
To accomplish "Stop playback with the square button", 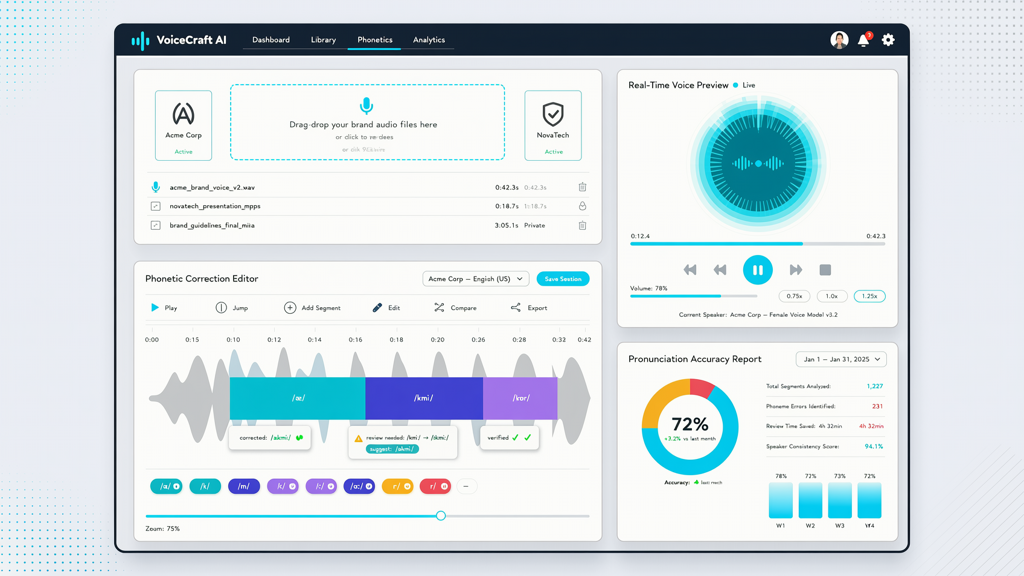I will [825, 270].
